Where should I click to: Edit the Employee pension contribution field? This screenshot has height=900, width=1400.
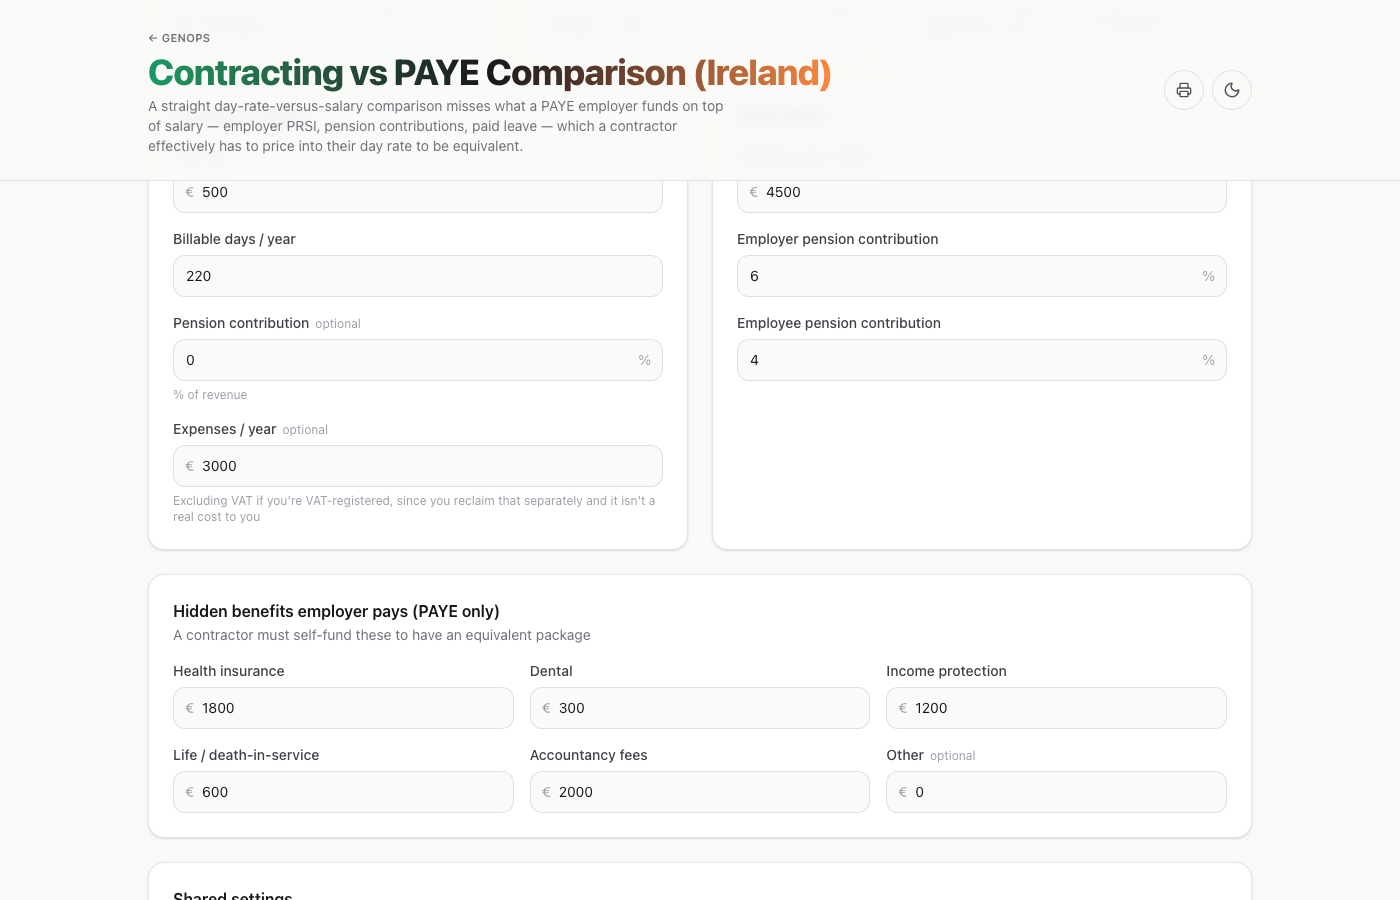pos(982,360)
